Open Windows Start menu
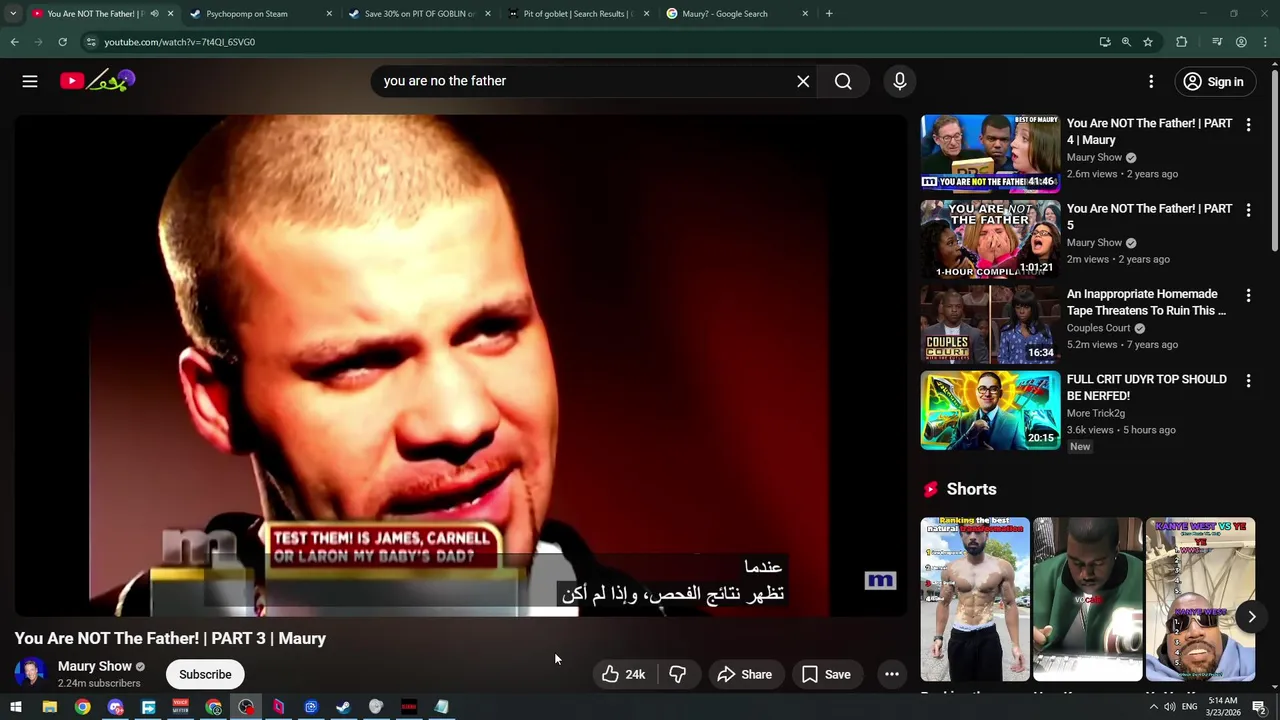The image size is (1280, 720). coord(16,707)
